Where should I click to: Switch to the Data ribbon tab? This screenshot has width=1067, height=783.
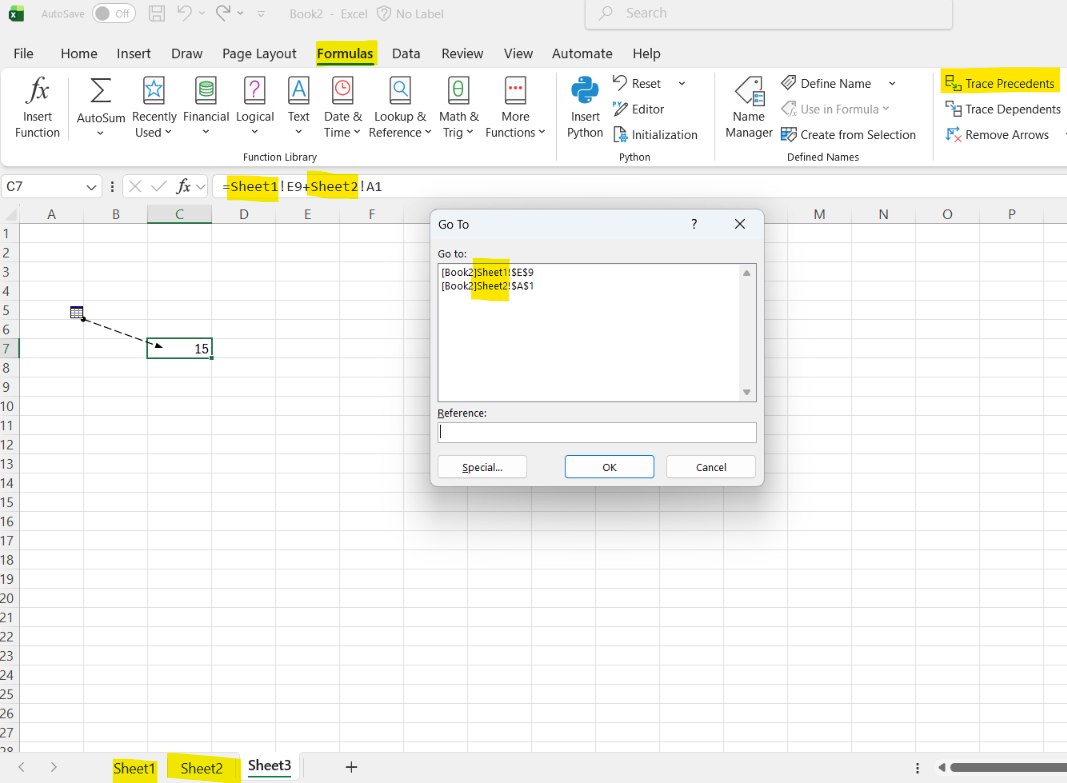pos(406,53)
